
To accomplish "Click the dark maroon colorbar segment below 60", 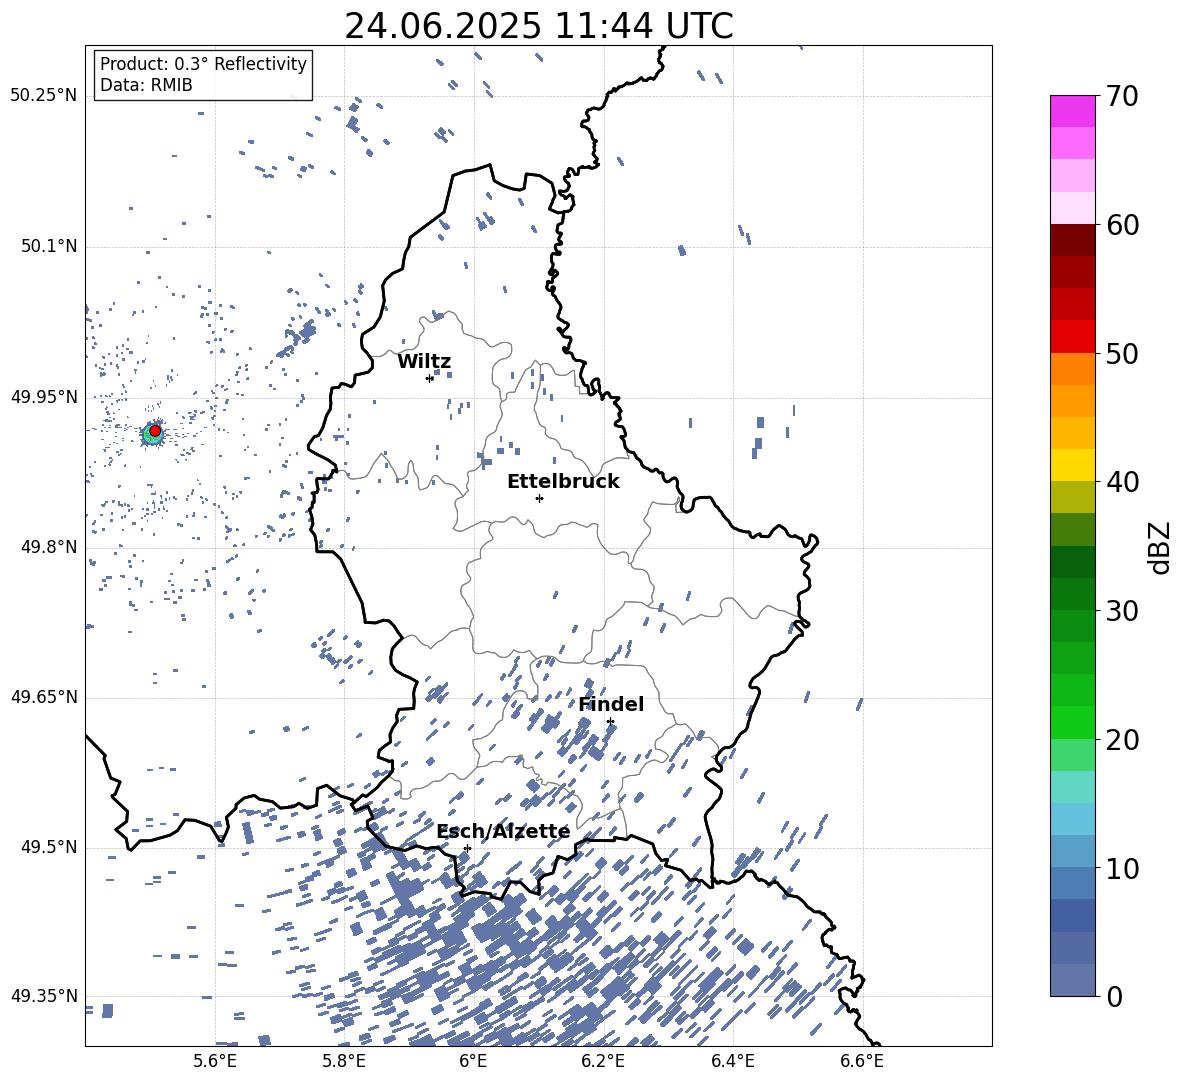I will pyautogui.click(x=1072, y=240).
